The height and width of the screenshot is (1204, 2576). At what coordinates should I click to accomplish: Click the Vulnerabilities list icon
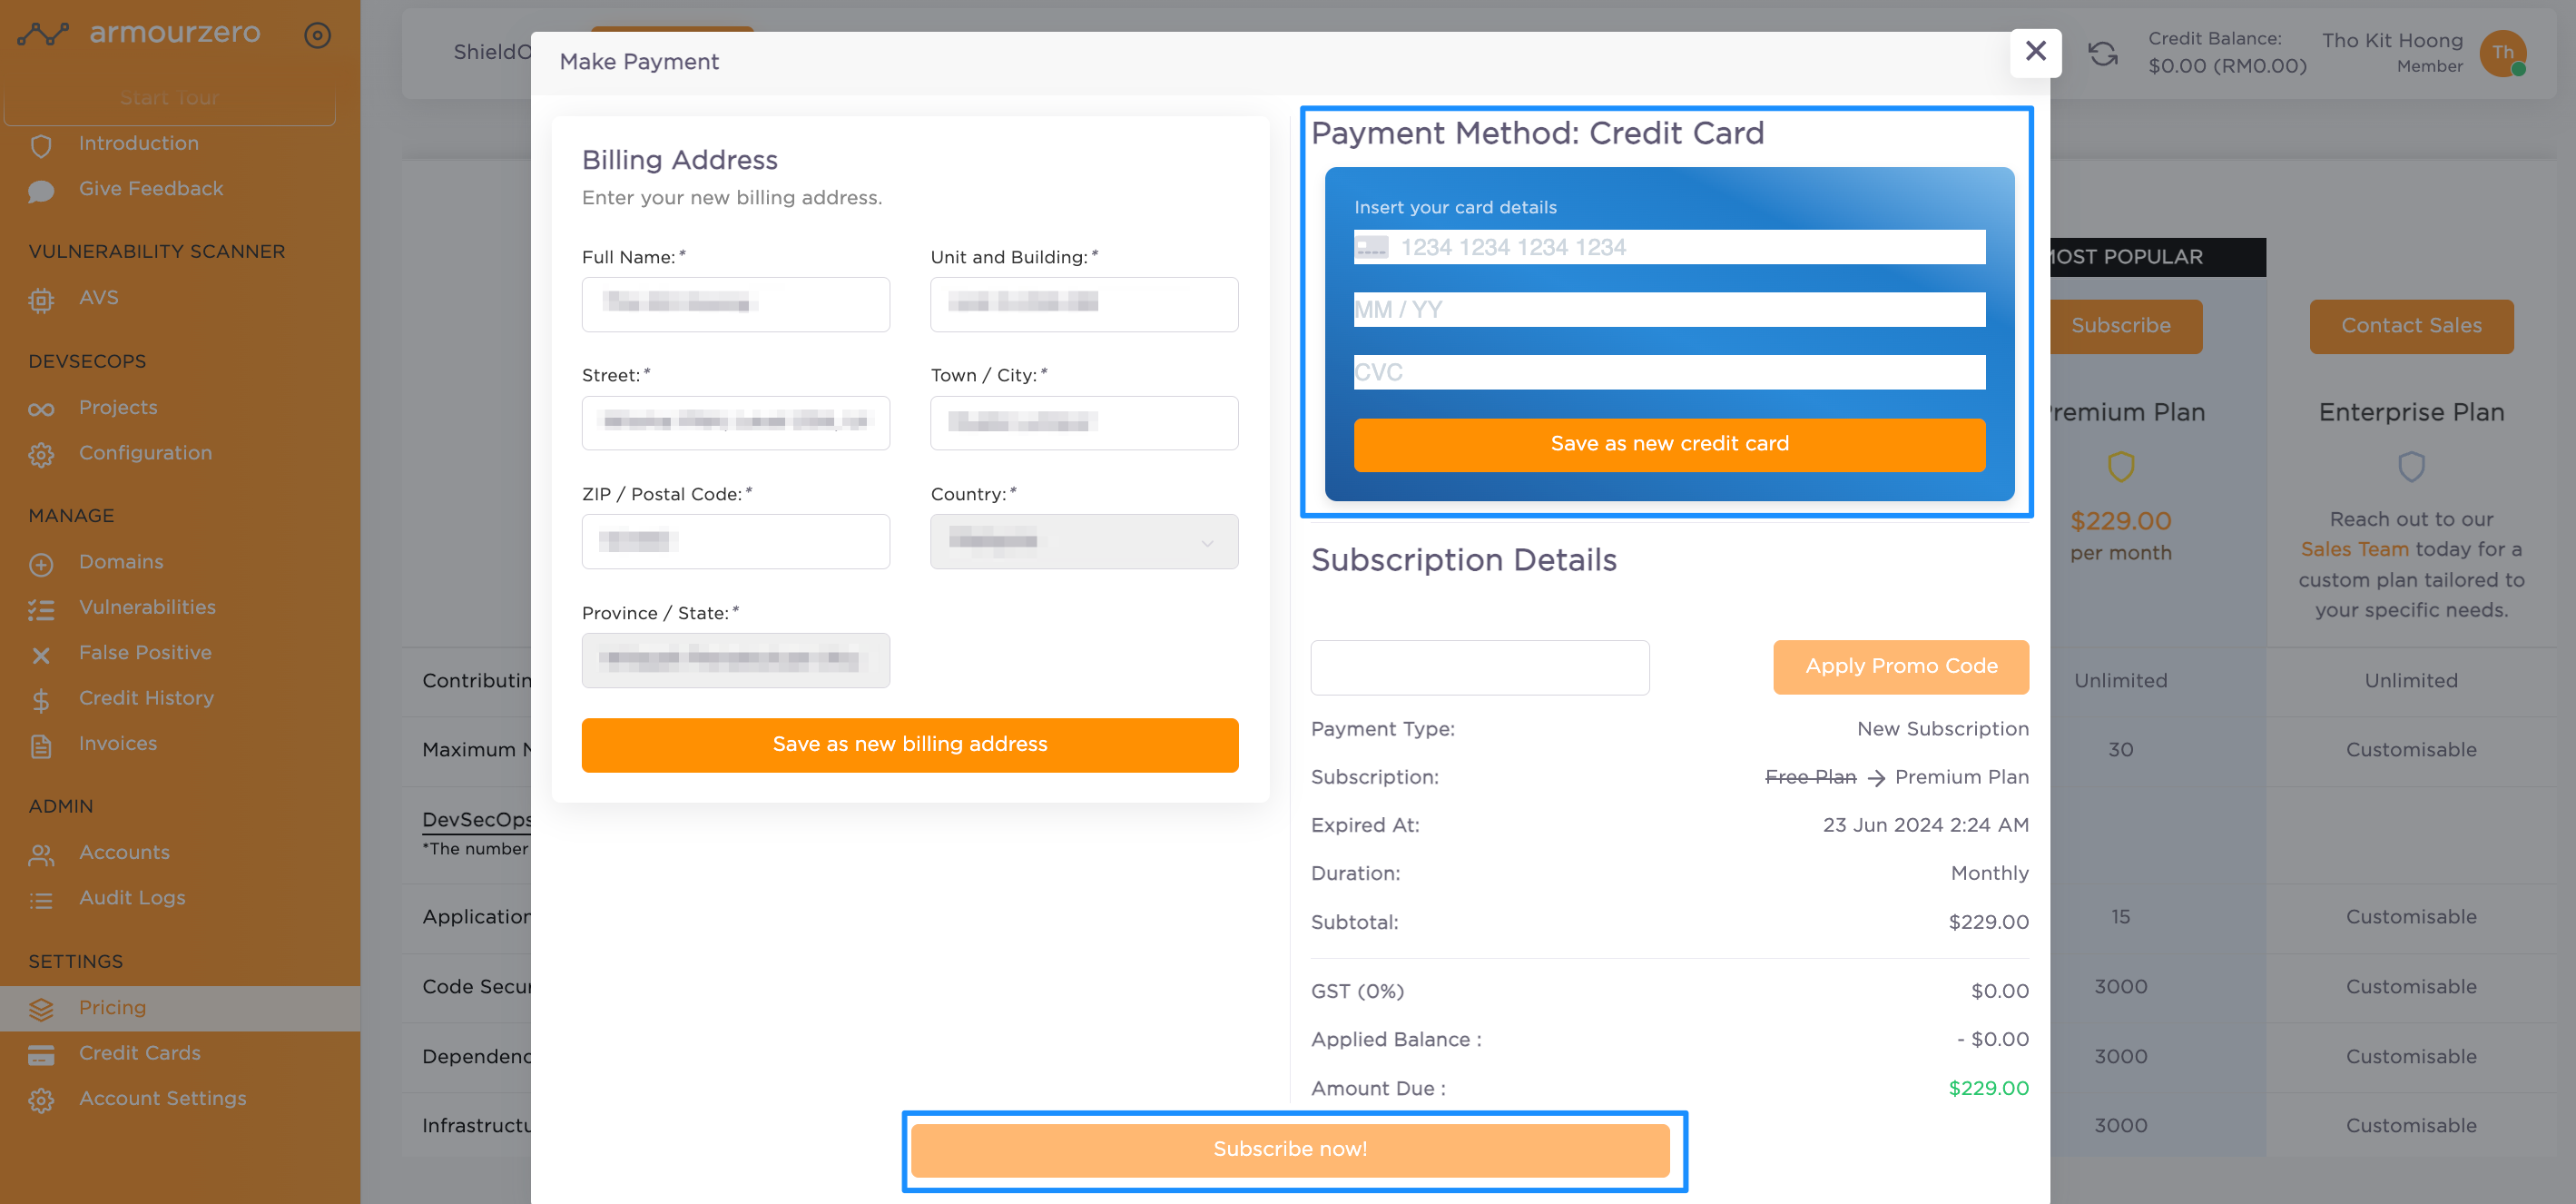(41, 609)
